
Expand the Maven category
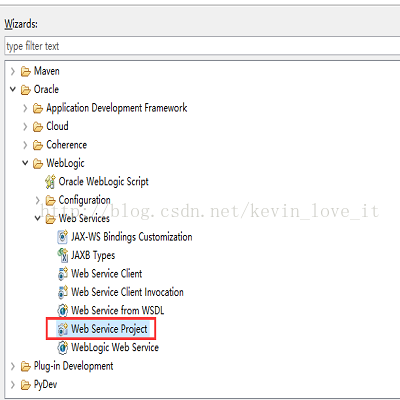coord(13,71)
